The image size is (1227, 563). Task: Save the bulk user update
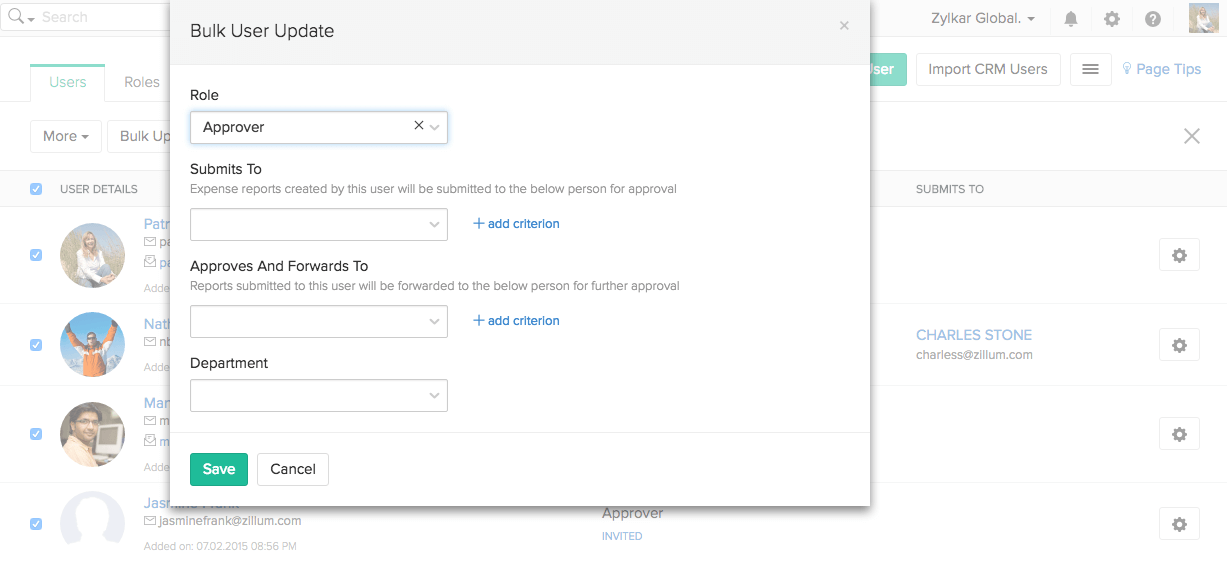[219, 469]
